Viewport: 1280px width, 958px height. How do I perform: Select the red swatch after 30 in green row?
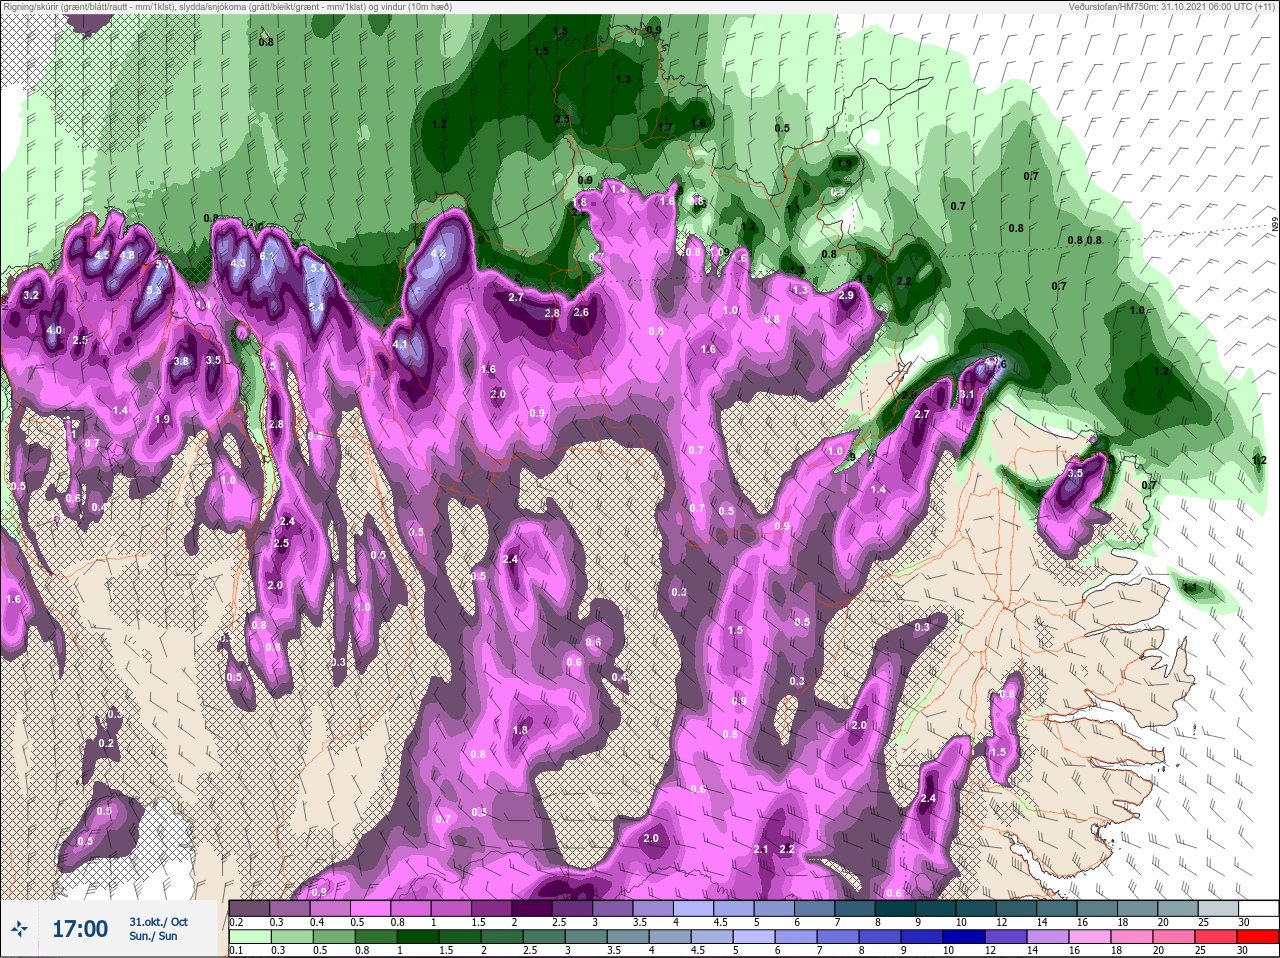1258,937
